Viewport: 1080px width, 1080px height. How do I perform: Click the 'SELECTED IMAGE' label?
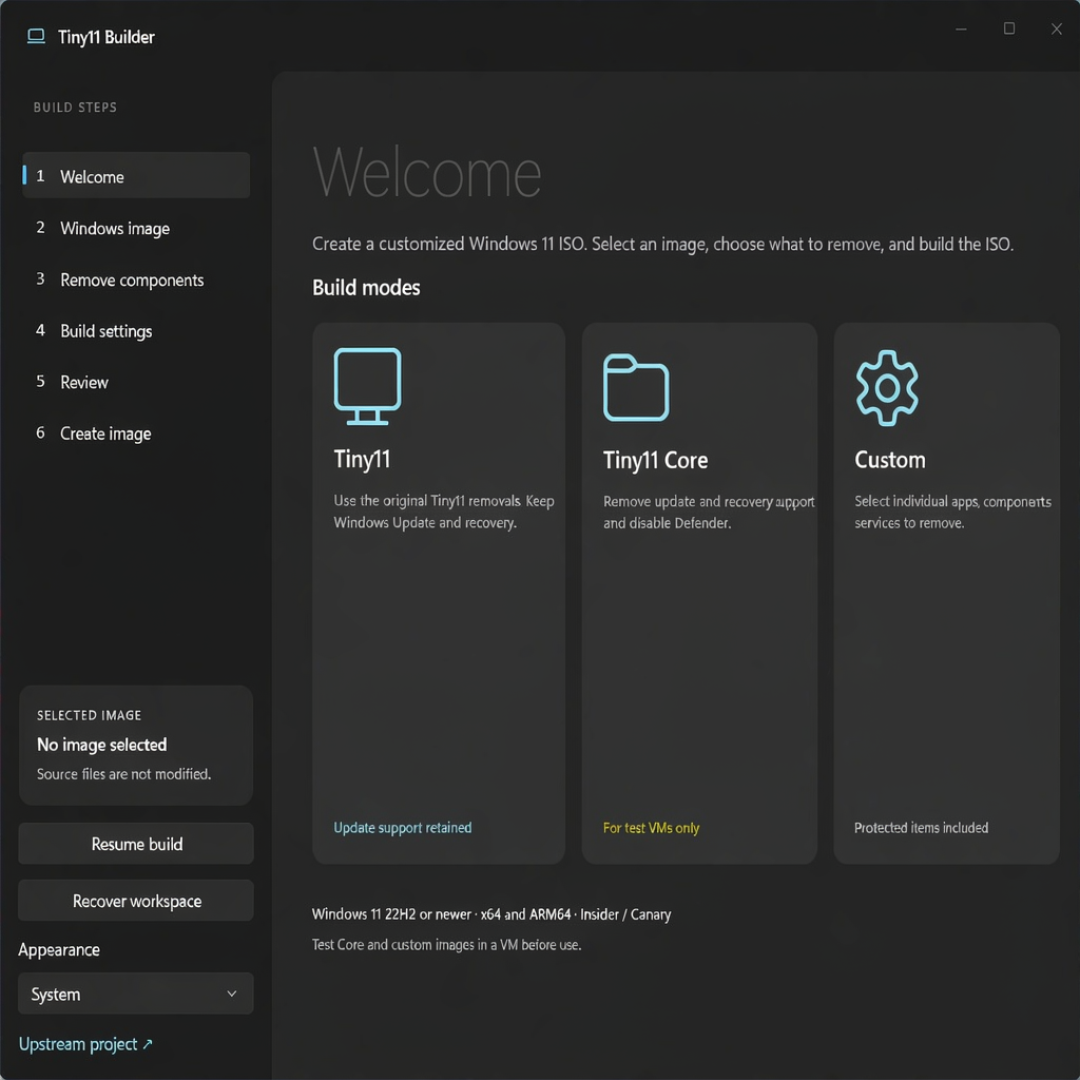tap(89, 715)
